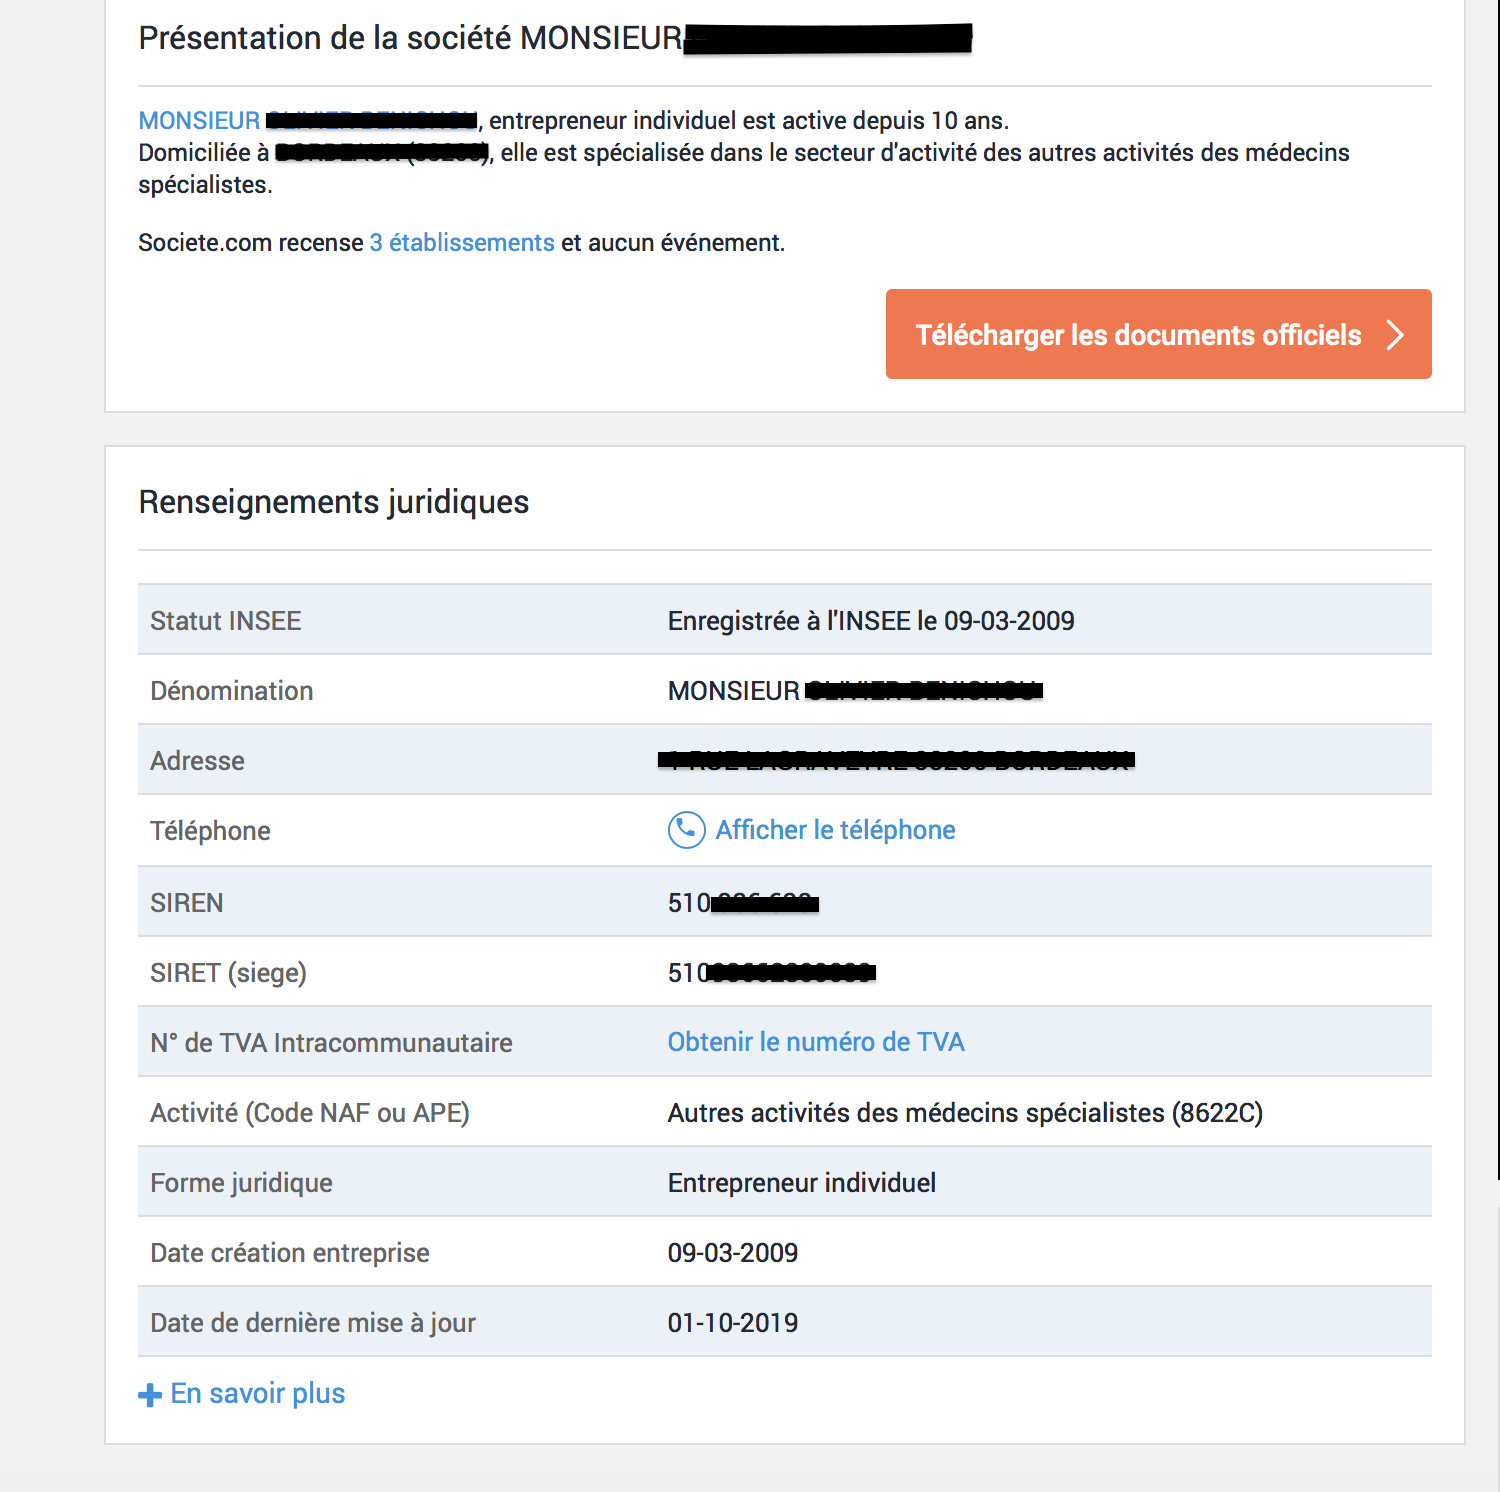Screen dimensions: 1500x1492
Task: Select the activity code text containing 8622C
Action: pyautogui.click(x=965, y=1113)
